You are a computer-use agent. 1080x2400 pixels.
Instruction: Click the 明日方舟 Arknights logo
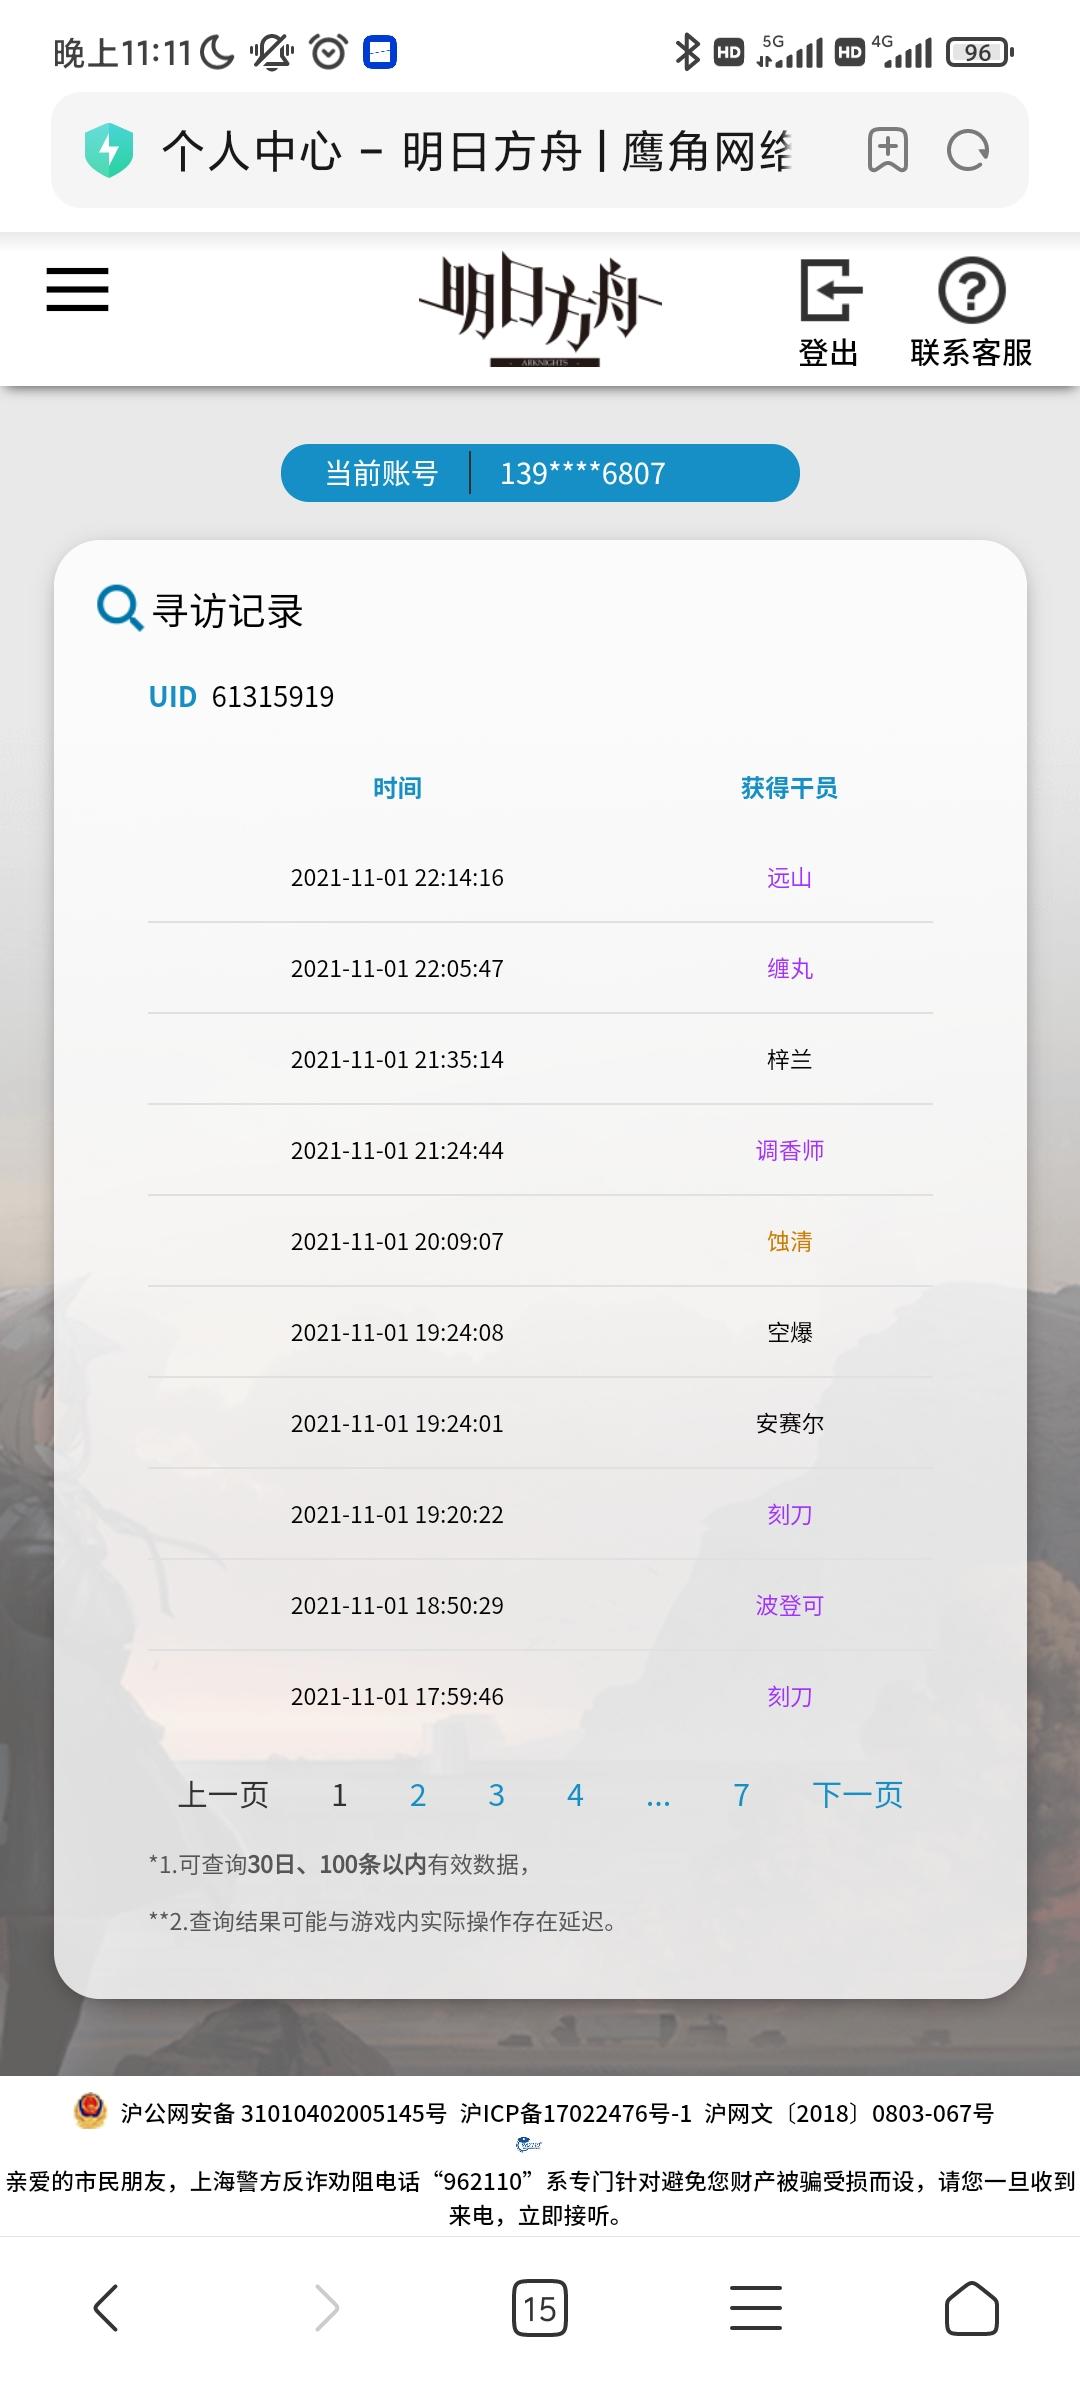[x=540, y=309]
